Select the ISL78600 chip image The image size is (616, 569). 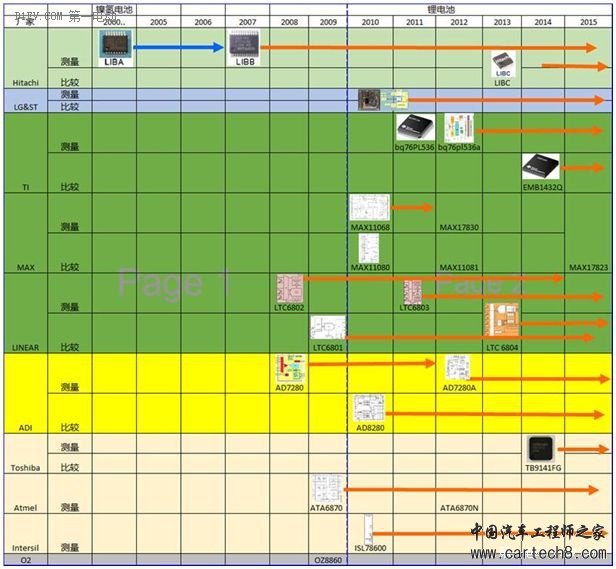click(x=368, y=529)
